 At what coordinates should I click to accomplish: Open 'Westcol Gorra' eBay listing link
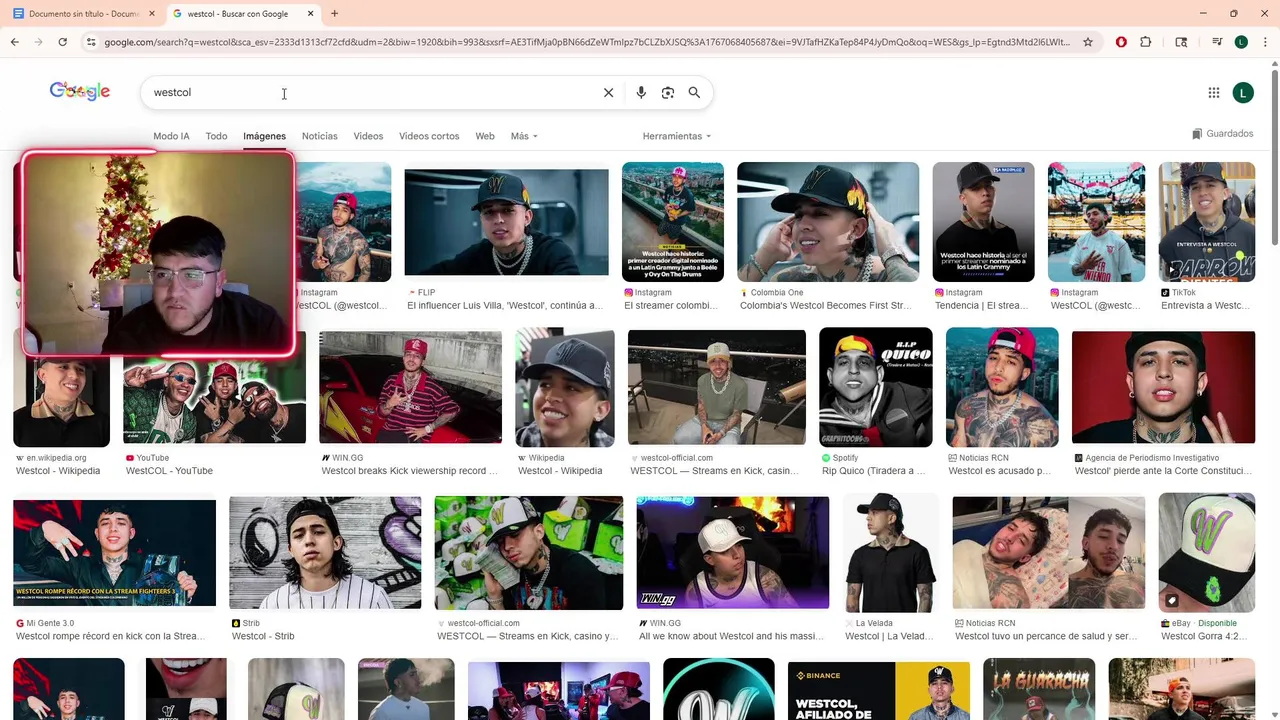[1204, 636]
